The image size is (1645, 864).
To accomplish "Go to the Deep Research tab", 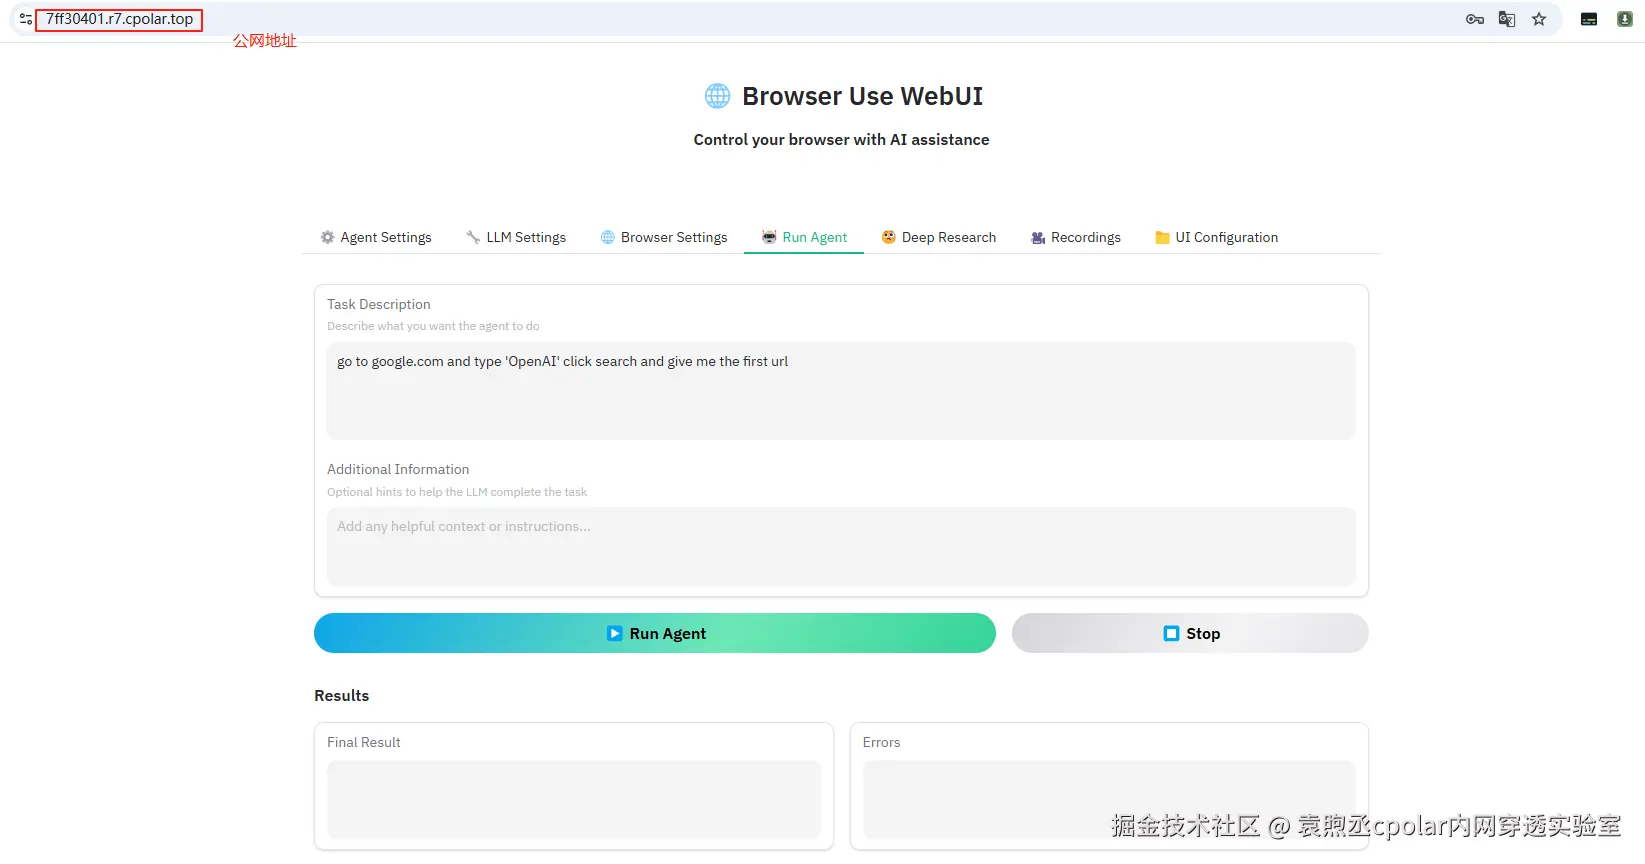I will [x=939, y=237].
